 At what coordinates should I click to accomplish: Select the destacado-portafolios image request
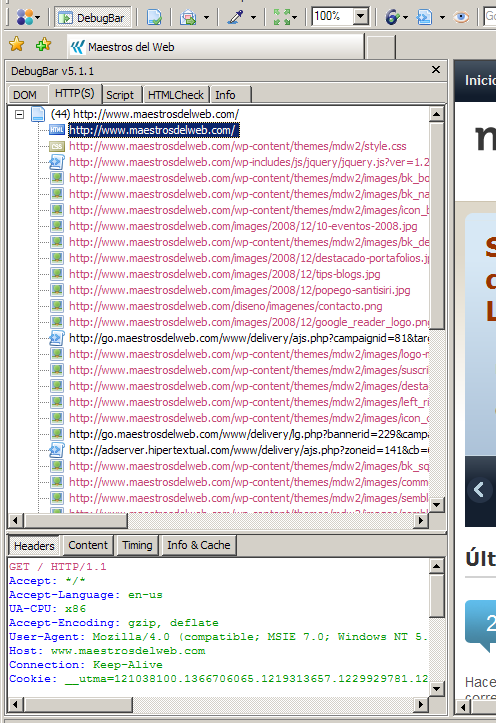click(249, 258)
